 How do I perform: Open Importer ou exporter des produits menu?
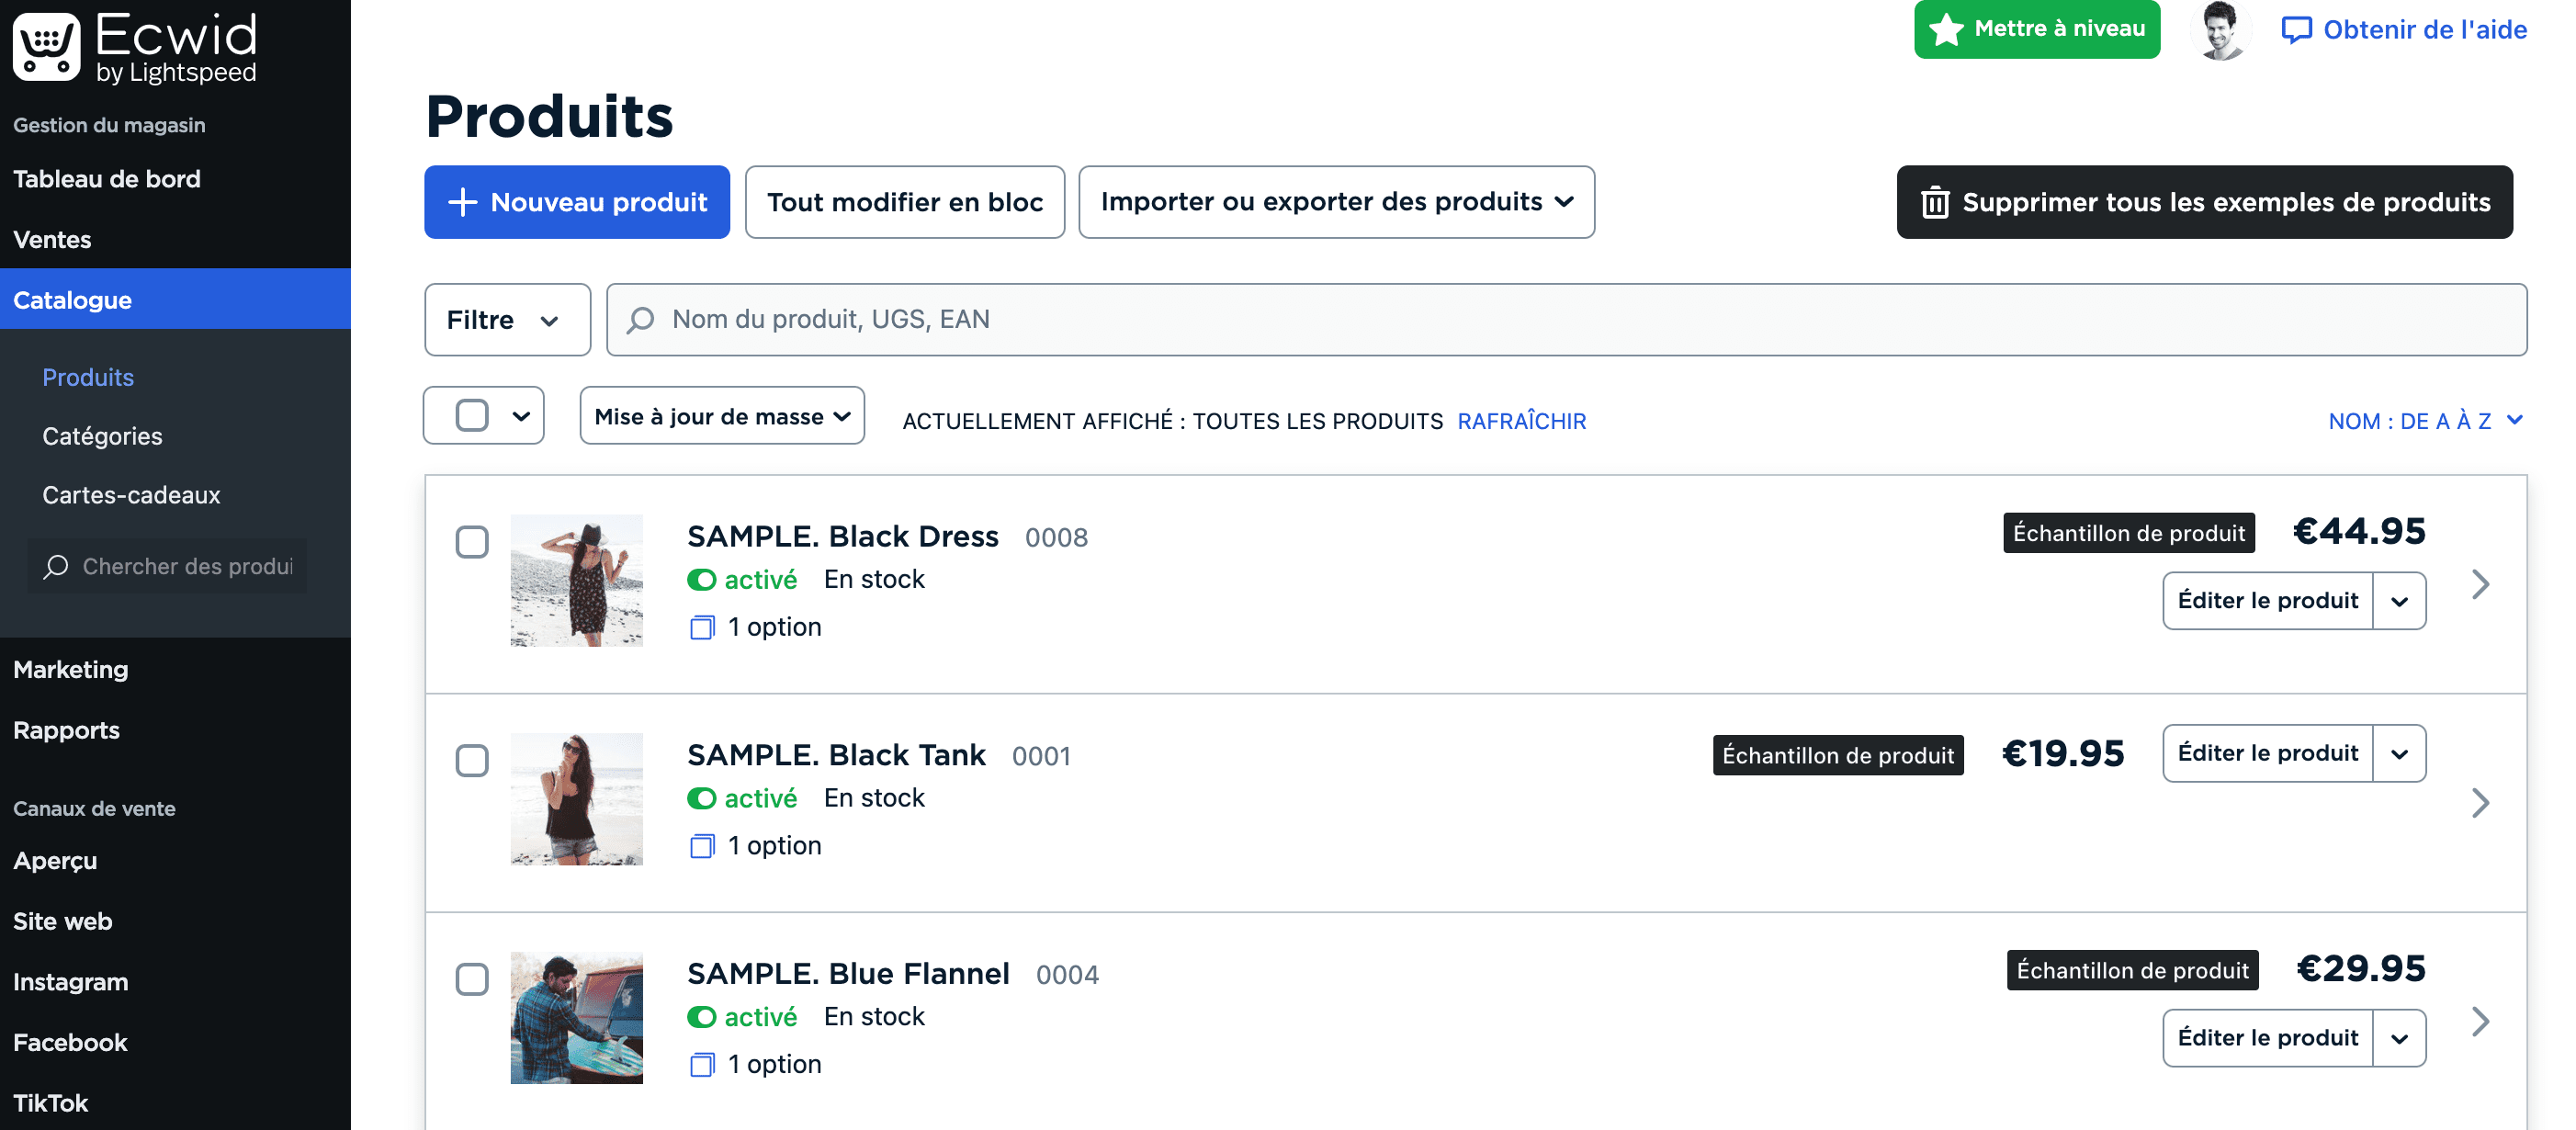point(1336,202)
